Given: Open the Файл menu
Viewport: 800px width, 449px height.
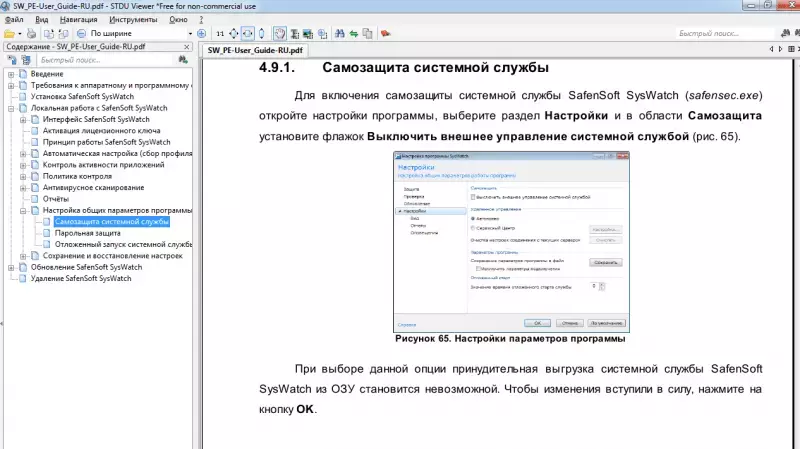Looking at the screenshot, I should (x=14, y=19).
